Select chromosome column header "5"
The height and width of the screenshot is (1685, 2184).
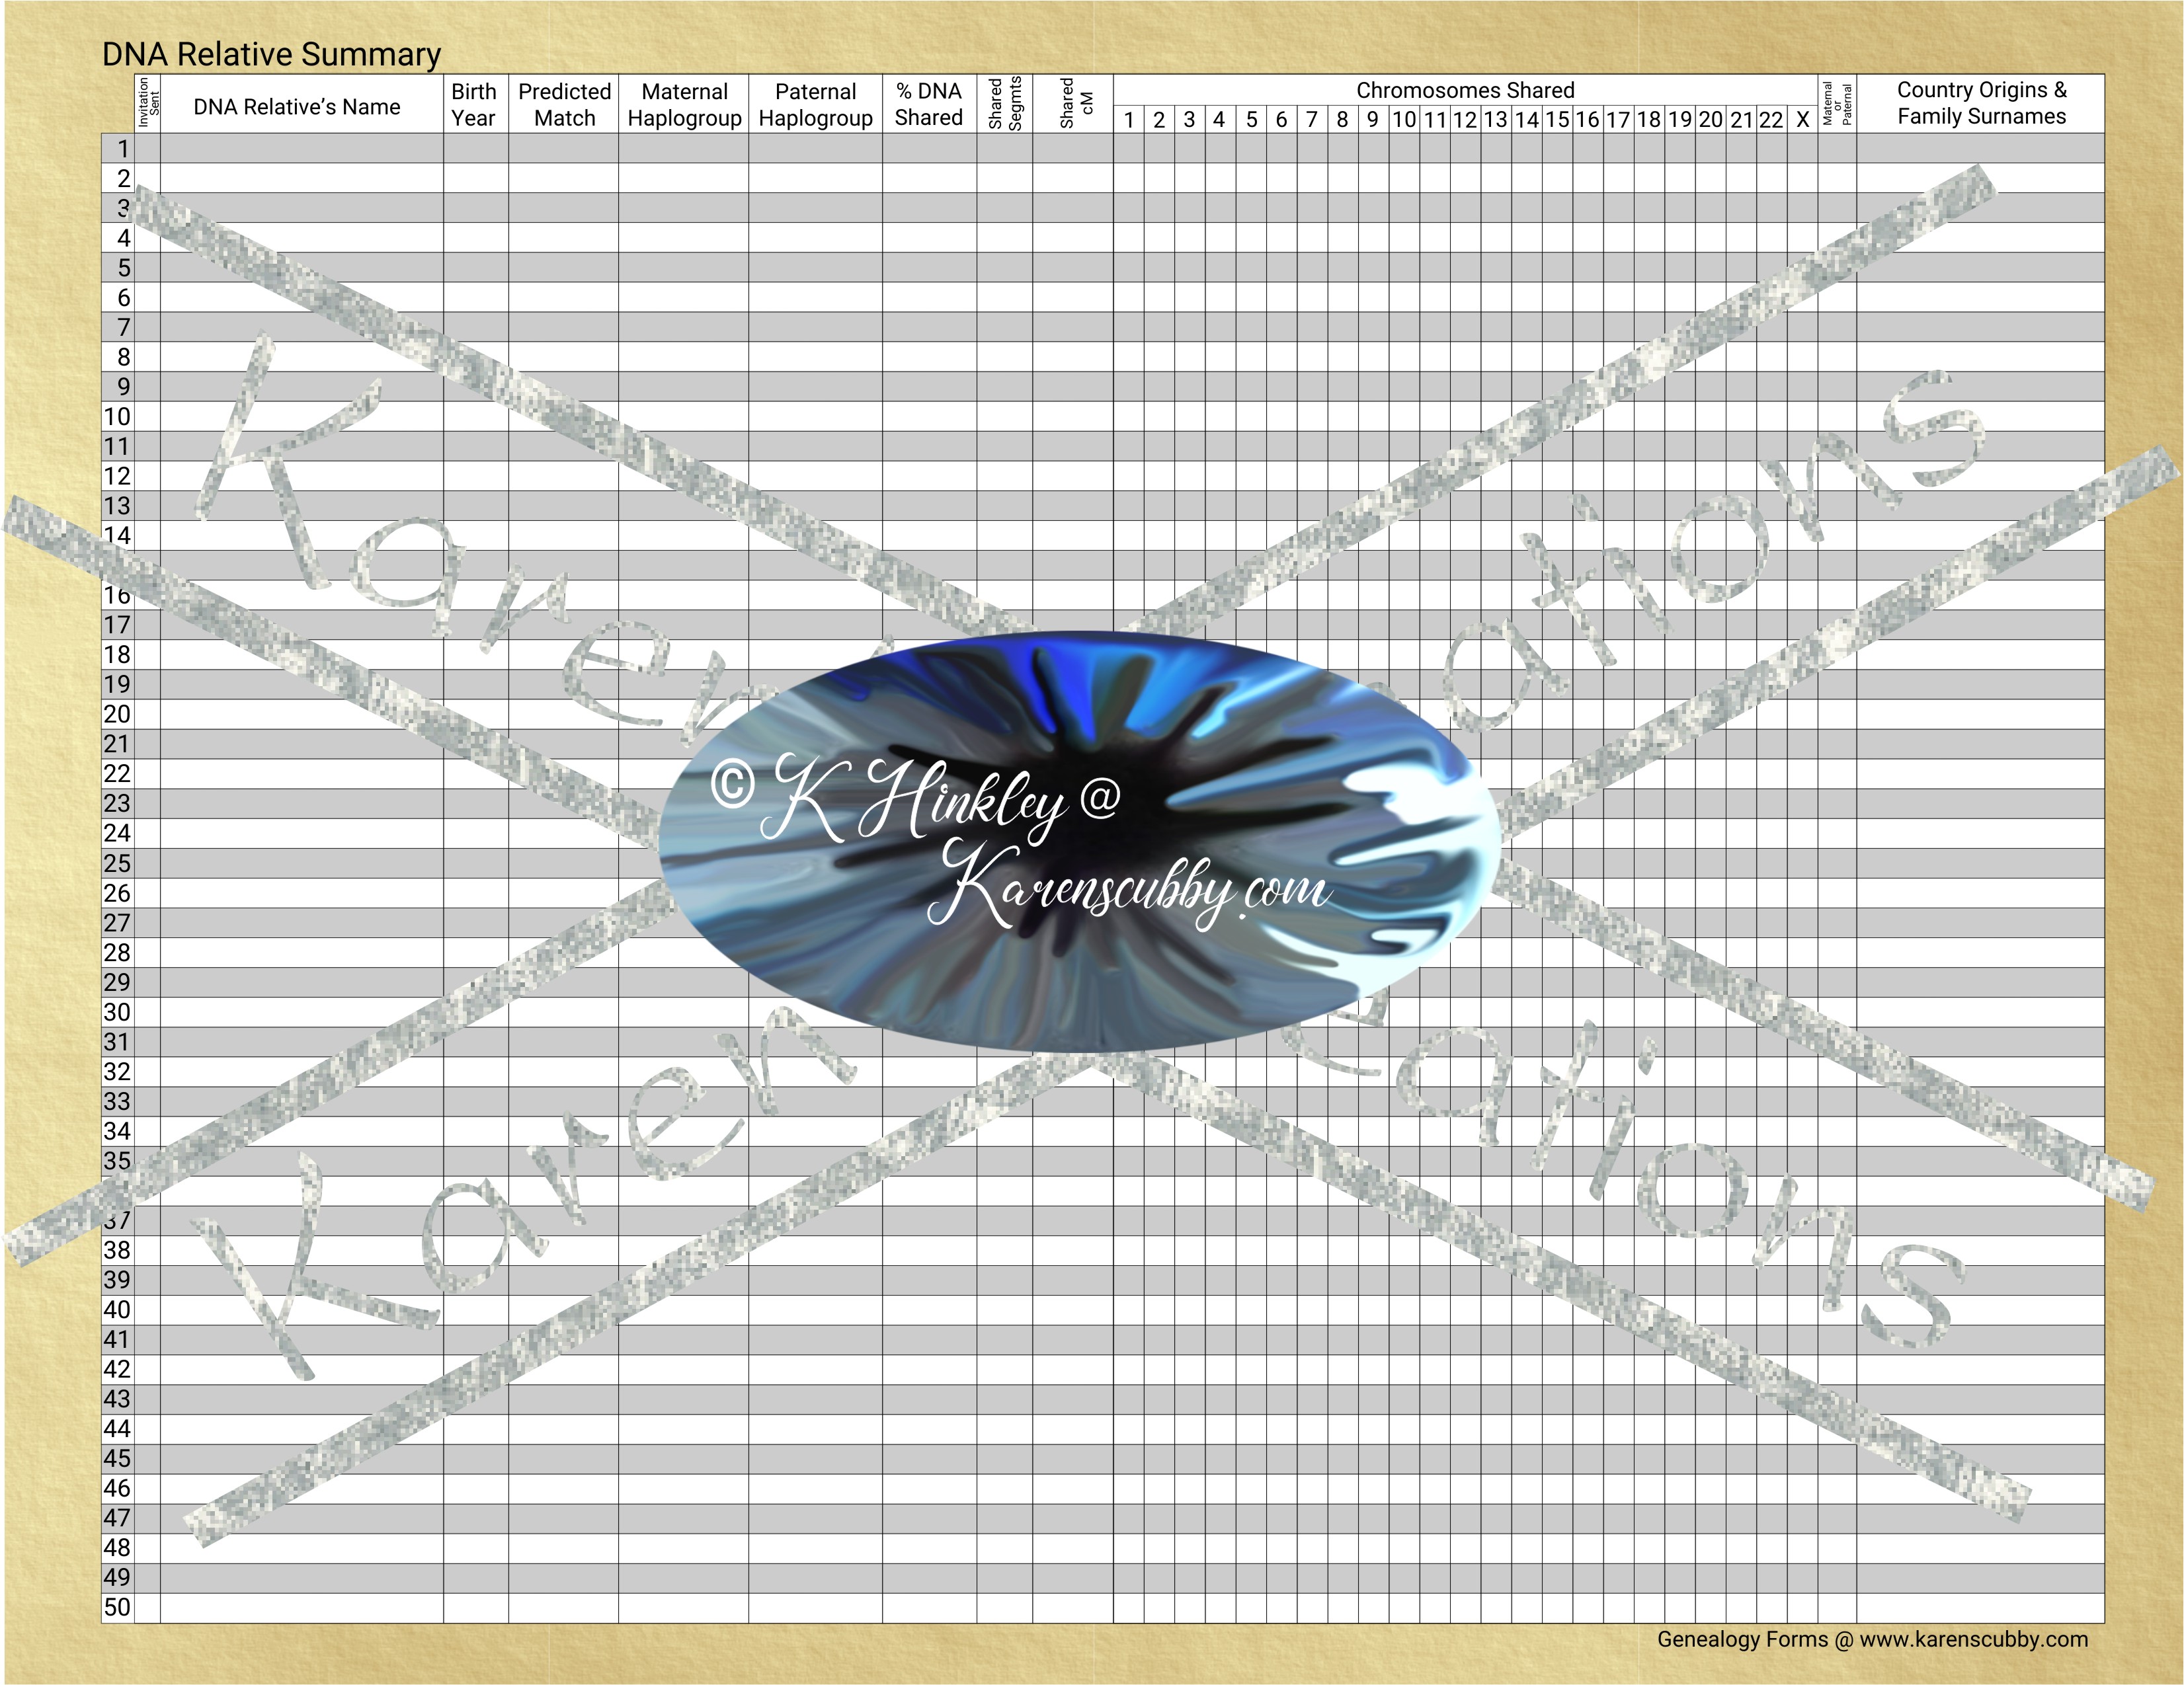(1251, 120)
